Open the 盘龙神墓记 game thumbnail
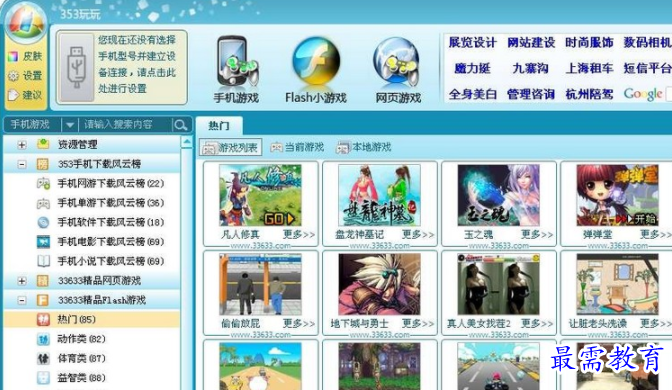Image resolution: width=672 pixels, height=390 pixels. 379,195
